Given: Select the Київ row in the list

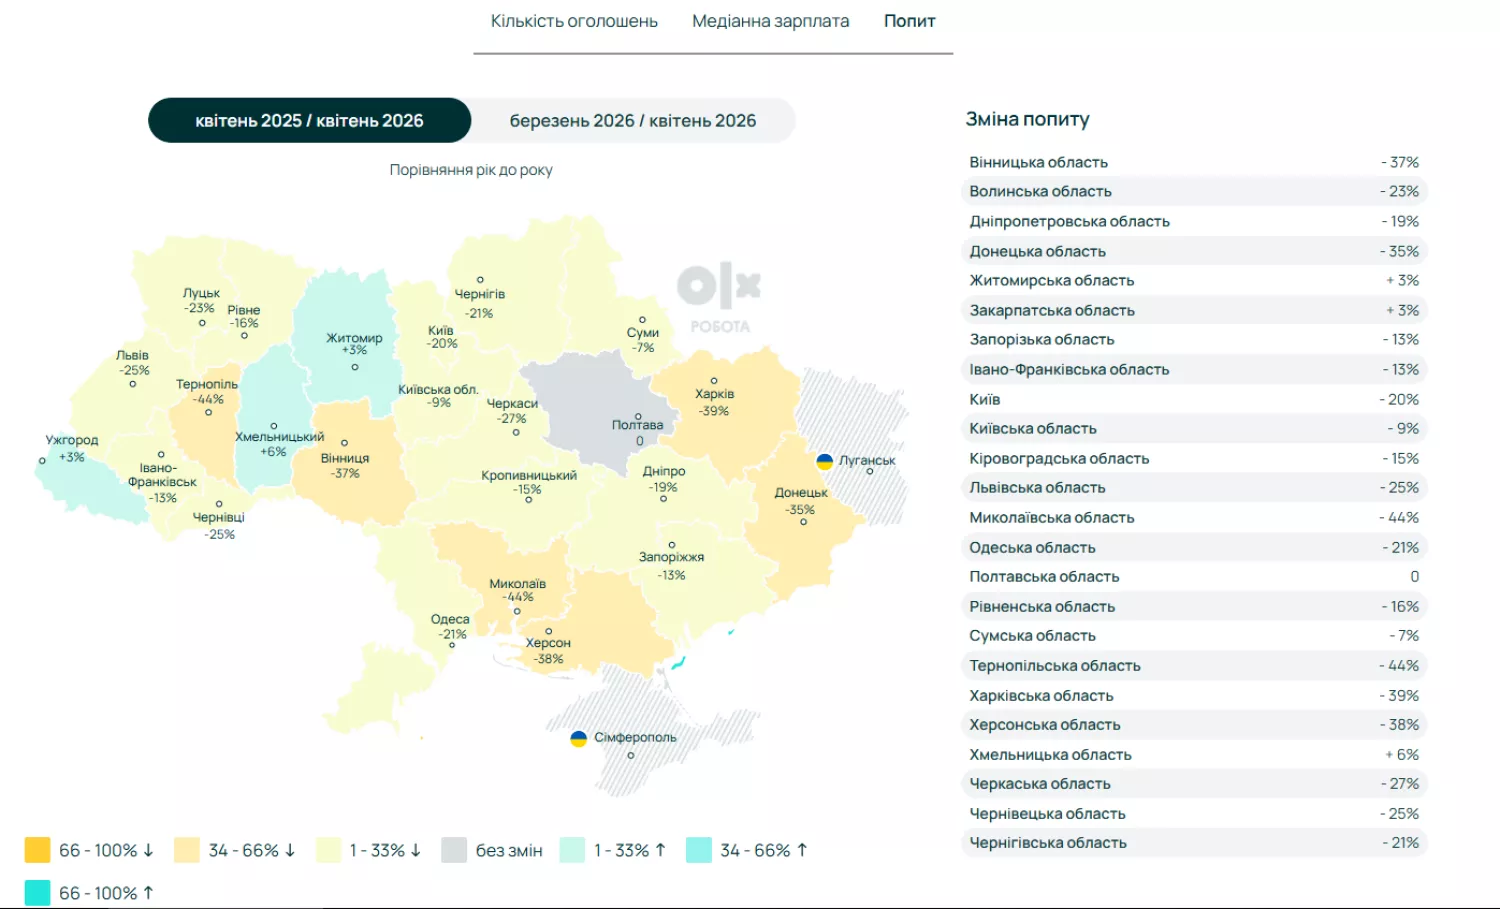Looking at the screenshot, I should point(1194,399).
